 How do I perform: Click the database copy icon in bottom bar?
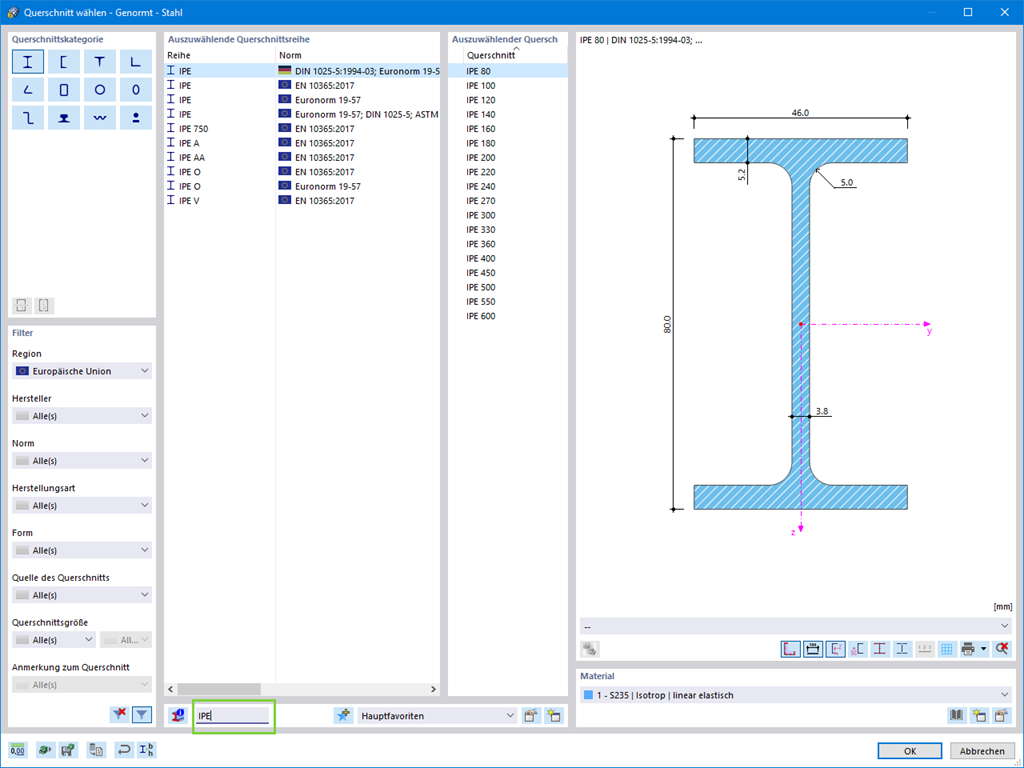[96, 750]
